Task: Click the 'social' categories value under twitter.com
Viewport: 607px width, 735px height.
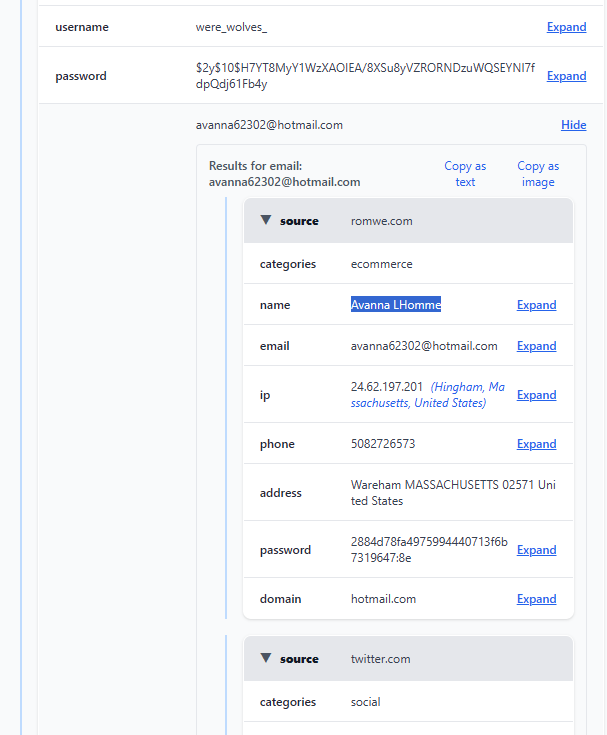Action: click(x=365, y=702)
